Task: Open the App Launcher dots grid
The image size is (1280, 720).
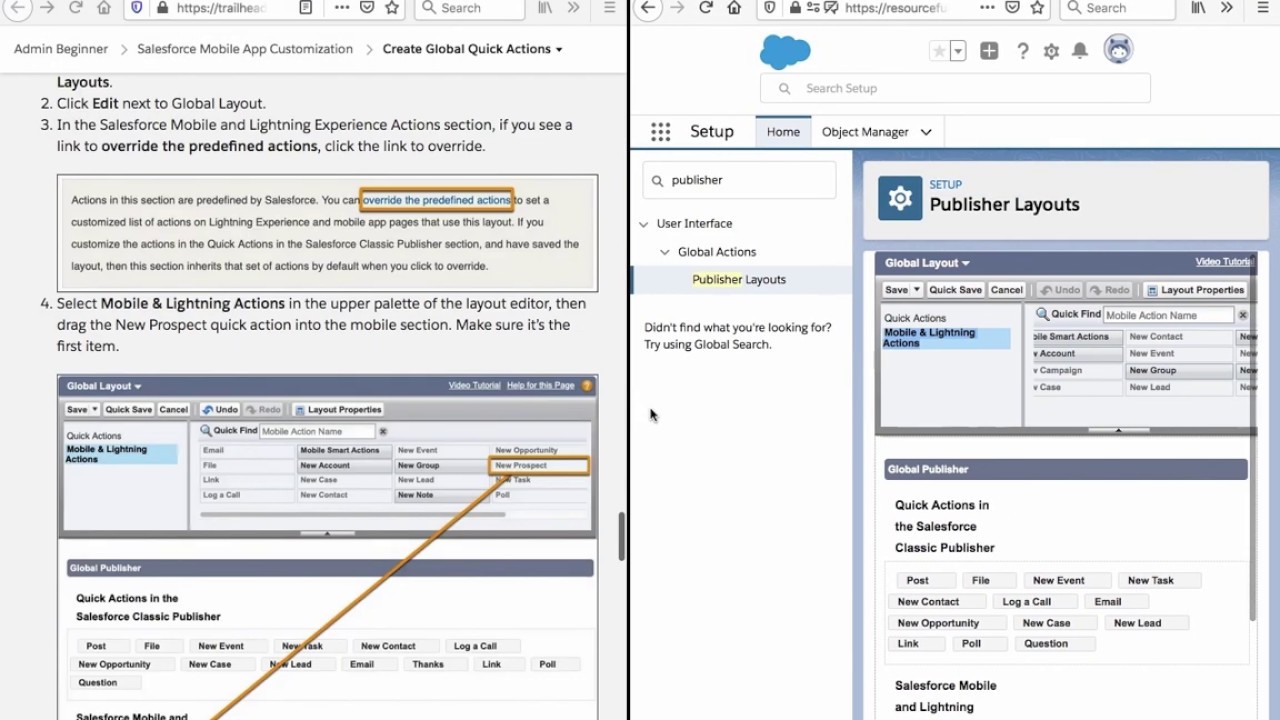Action: (660, 132)
